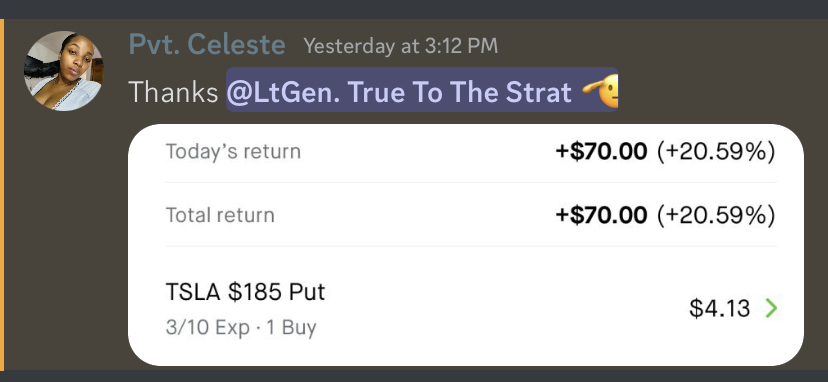The height and width of the screenshot is (382, 828).
Task: Open the attached trade screenshot image
Action: pos(466,245)
